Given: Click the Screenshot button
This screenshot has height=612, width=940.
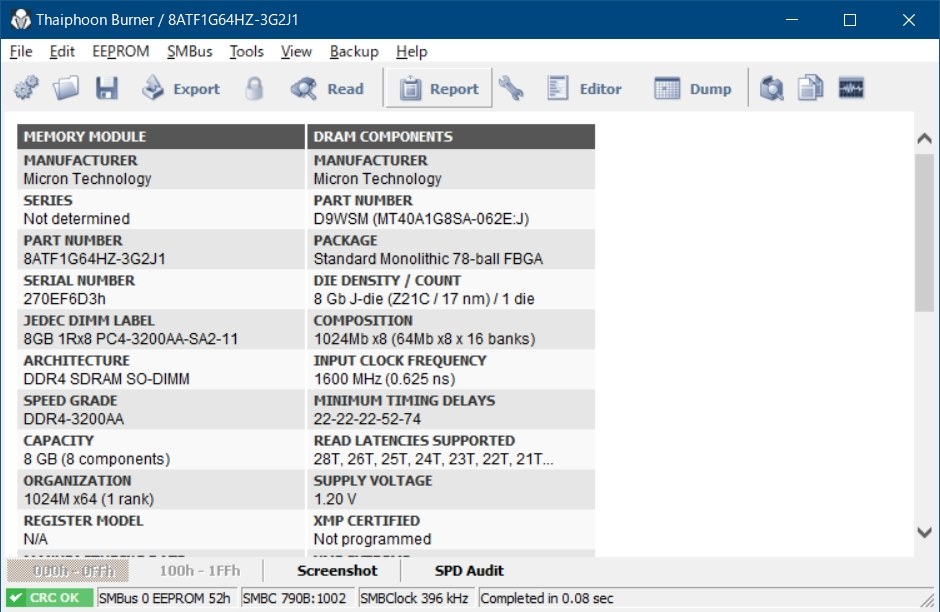Looking at the screenshot, I should (337, 571).
